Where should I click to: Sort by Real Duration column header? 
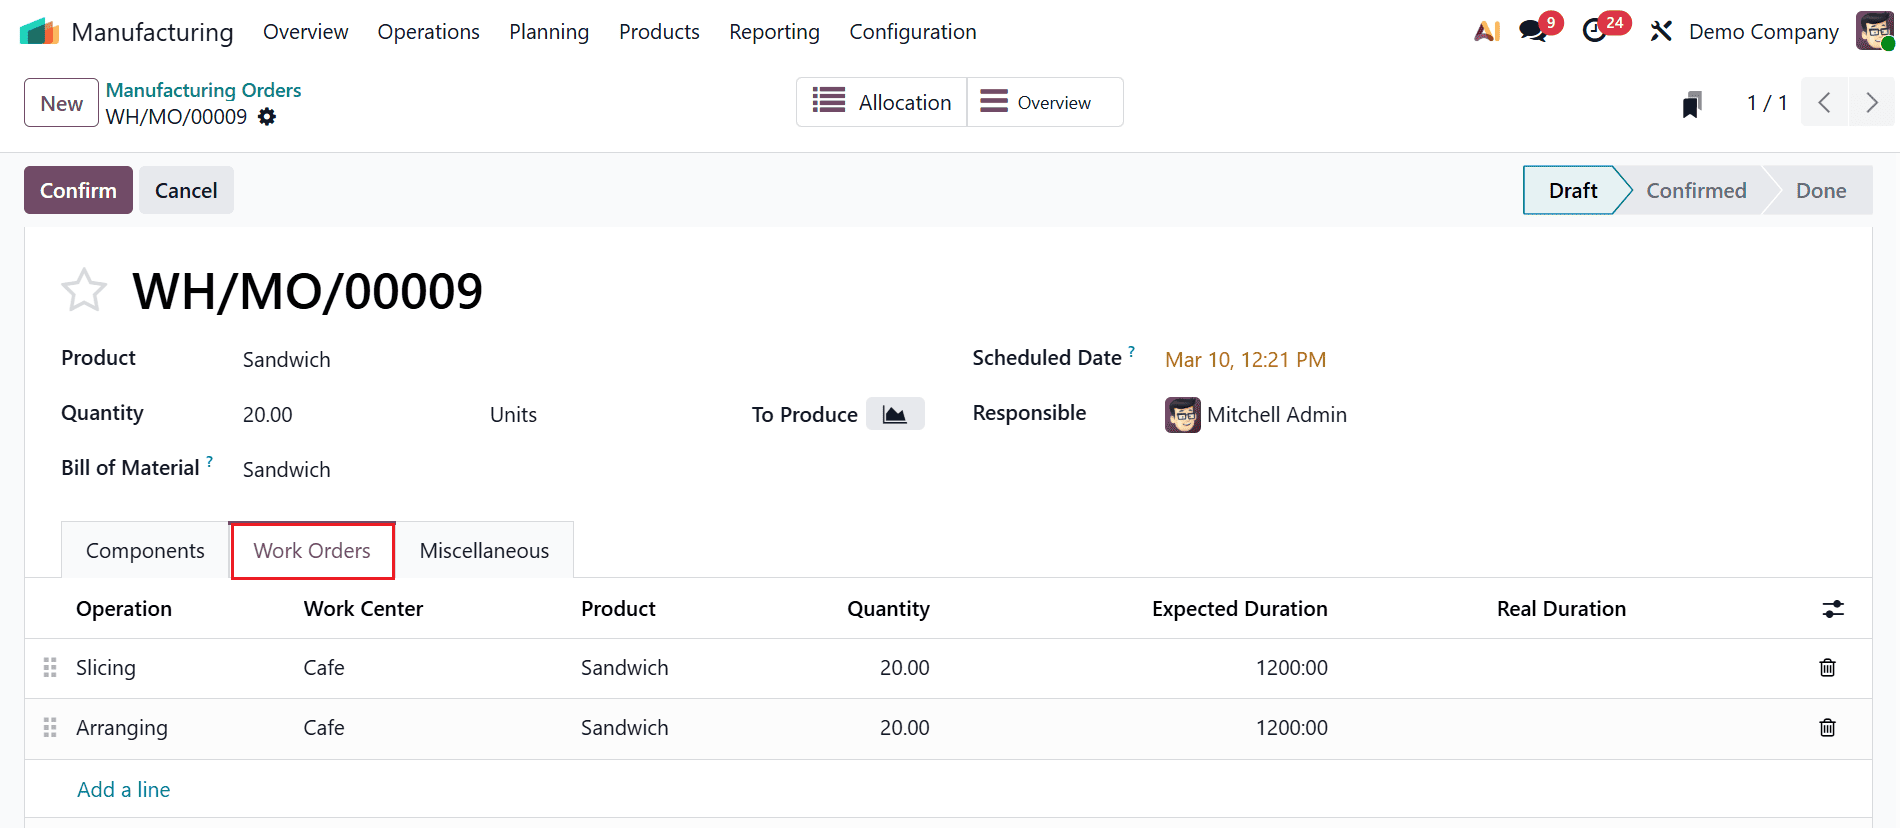[x=1561, y=609]
